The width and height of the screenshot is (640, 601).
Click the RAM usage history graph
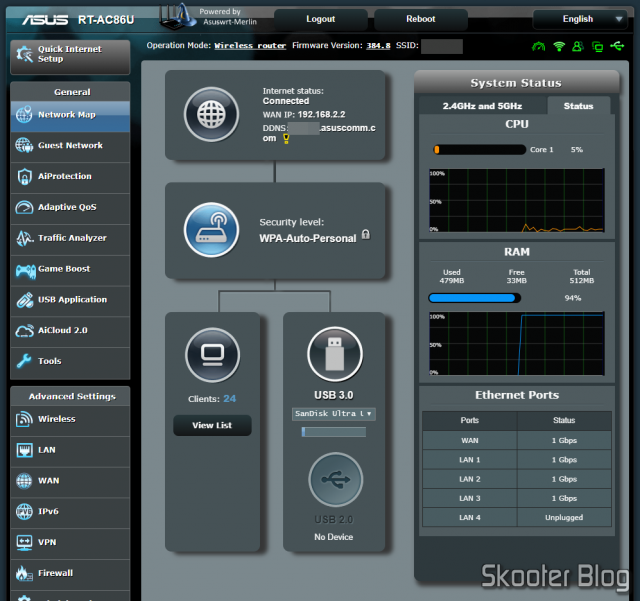click(x=516, y=343)
